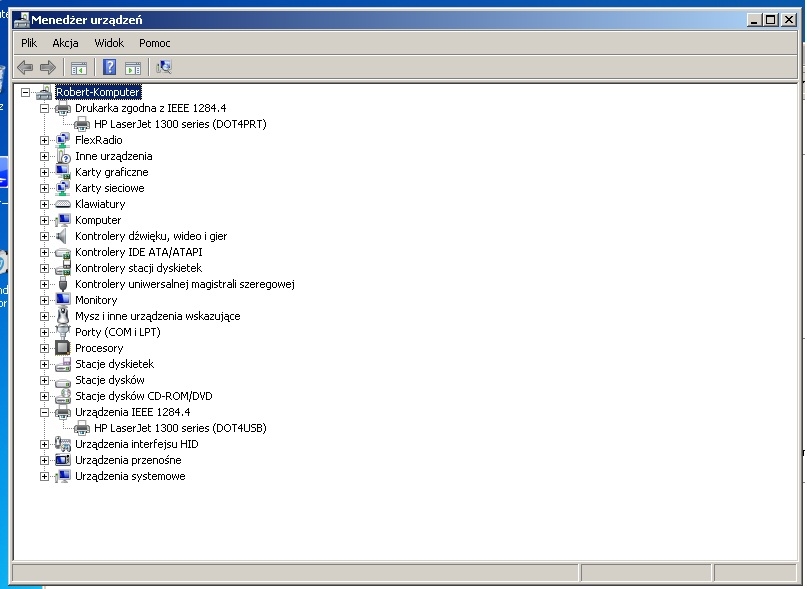Screen dimensions: 807x589
Task: Select the Robert-Komputer label
Action: [x=98, y=92]
